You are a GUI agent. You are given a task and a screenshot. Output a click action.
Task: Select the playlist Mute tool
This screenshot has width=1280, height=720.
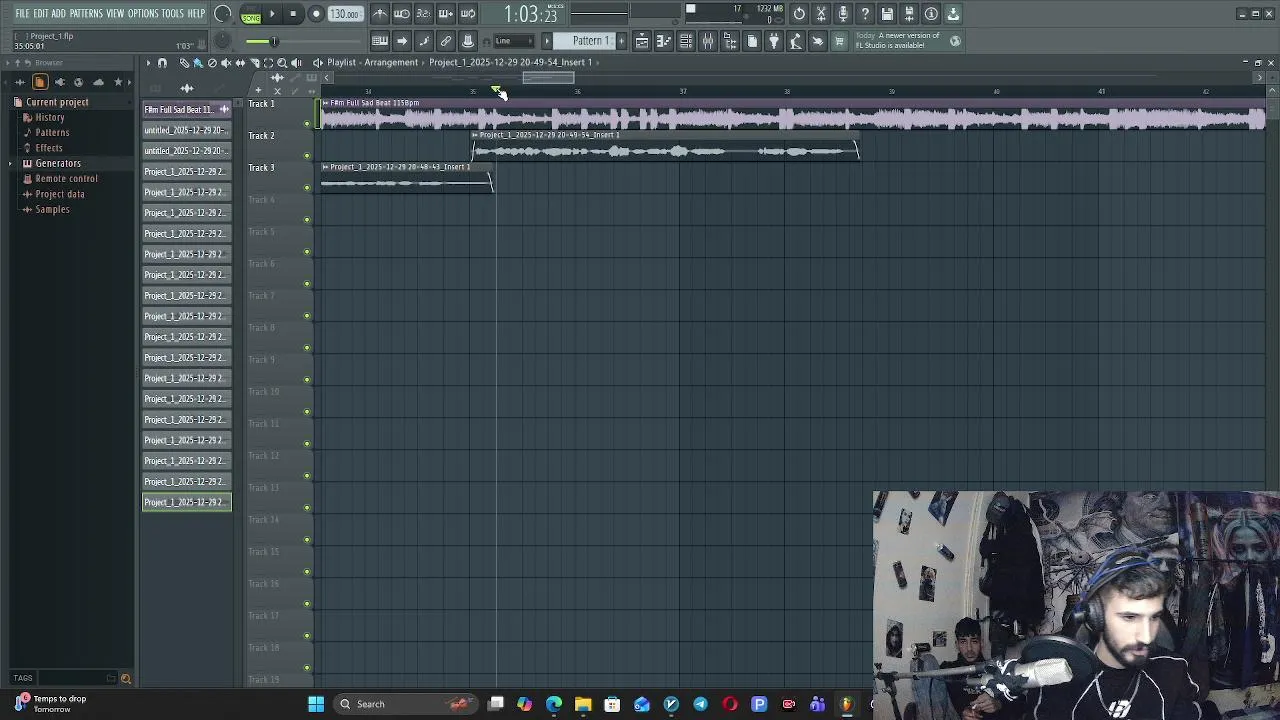[226, 63]
